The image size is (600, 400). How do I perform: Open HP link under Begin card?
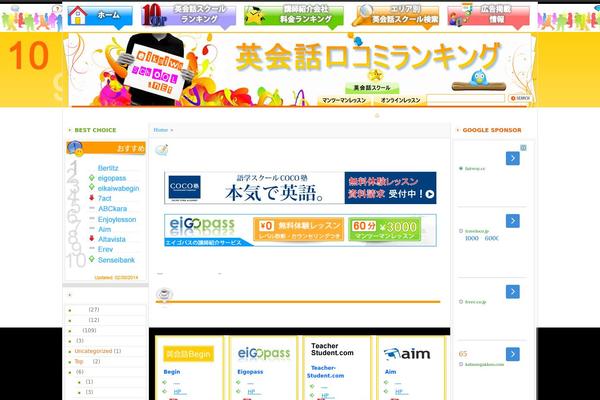178,392
